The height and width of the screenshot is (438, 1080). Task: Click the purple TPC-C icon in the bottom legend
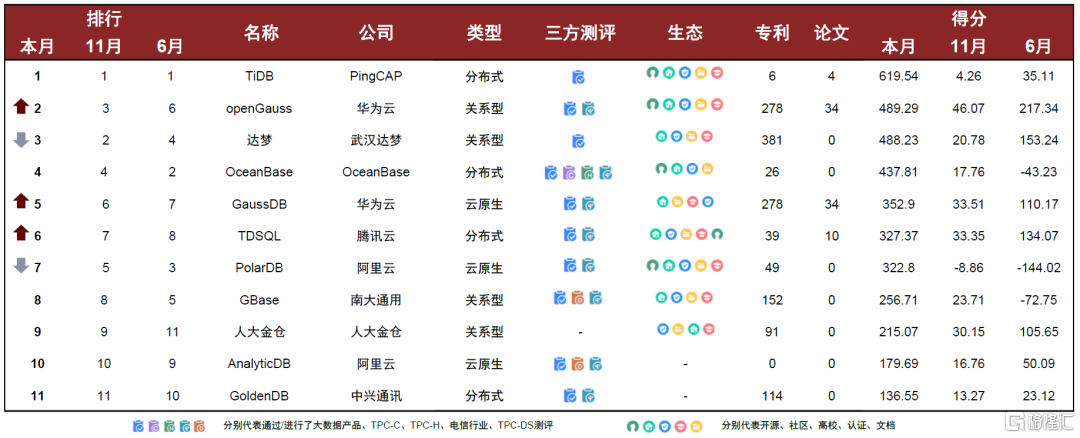click(x=153, y=426)
